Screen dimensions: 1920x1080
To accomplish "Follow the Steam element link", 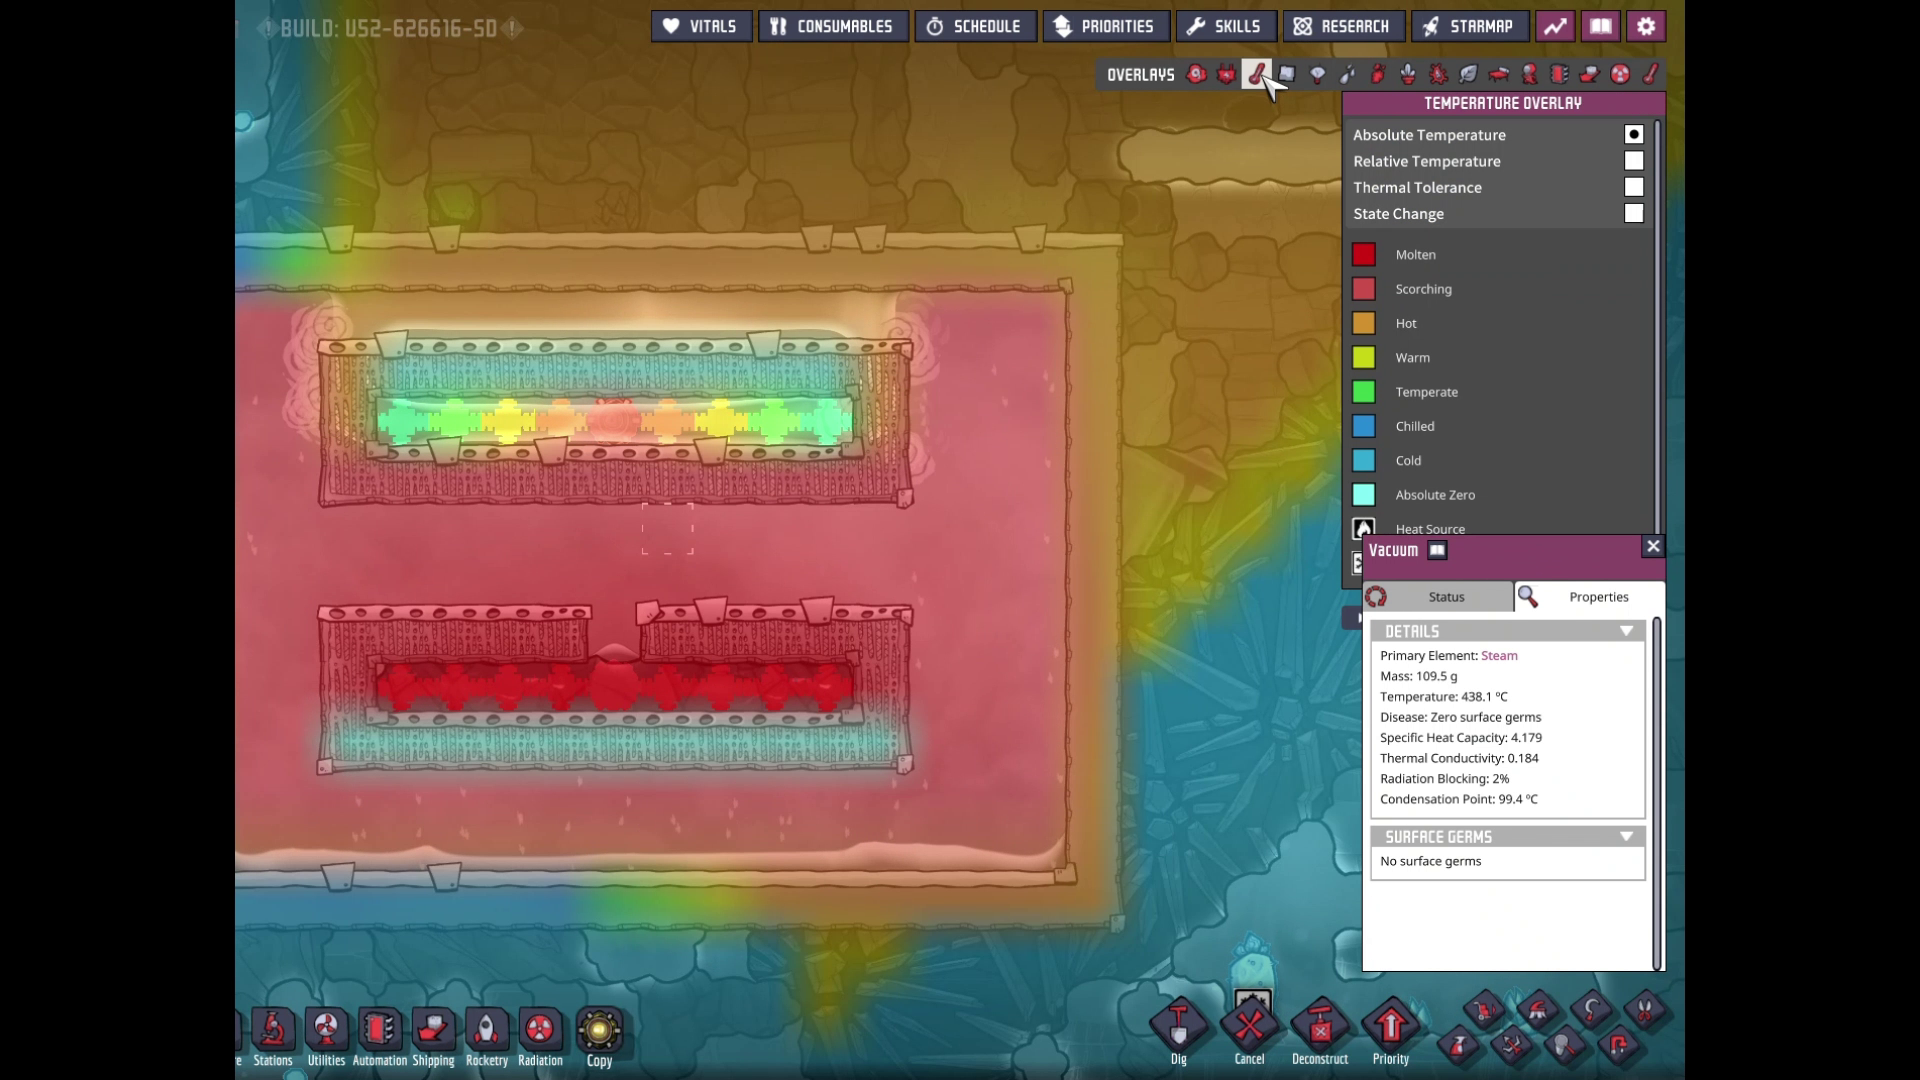I will click(x=1499, y=656).
